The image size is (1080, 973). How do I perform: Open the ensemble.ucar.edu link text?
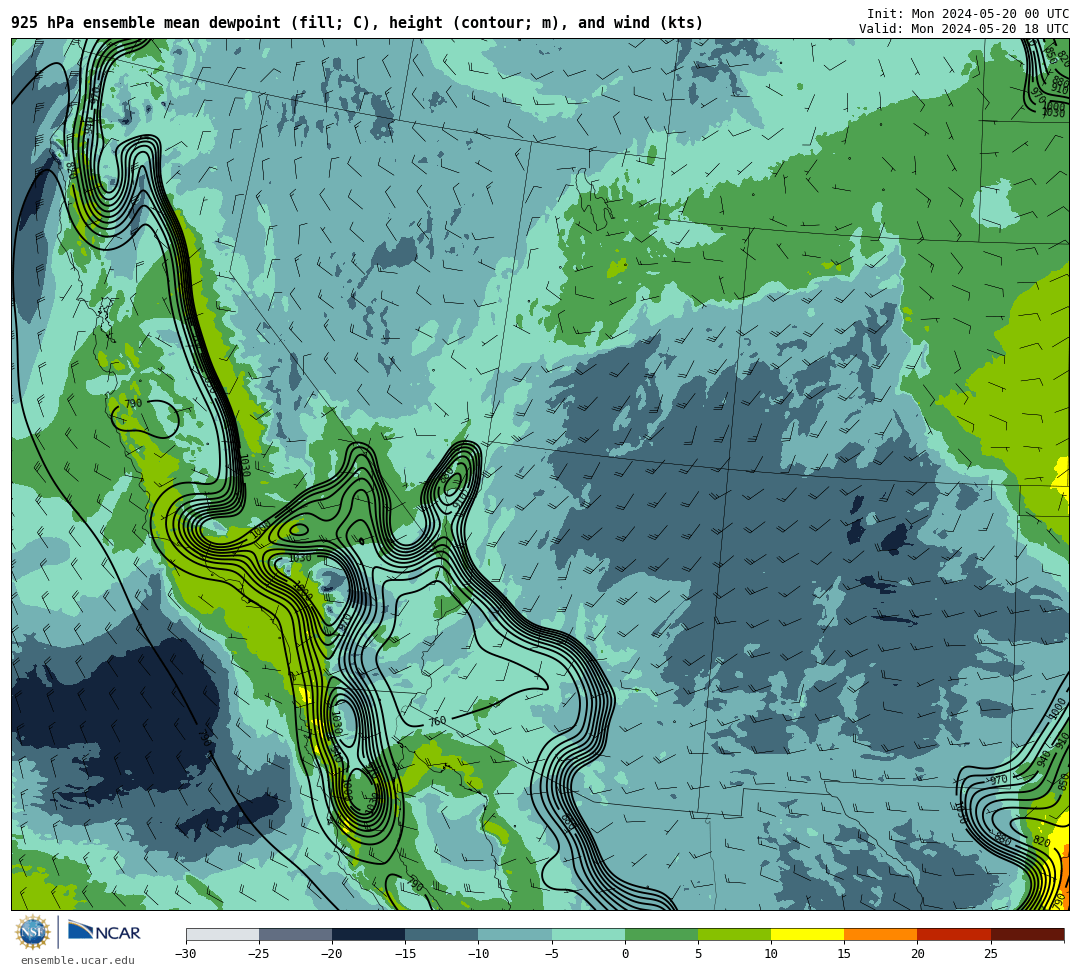(77, 960)
